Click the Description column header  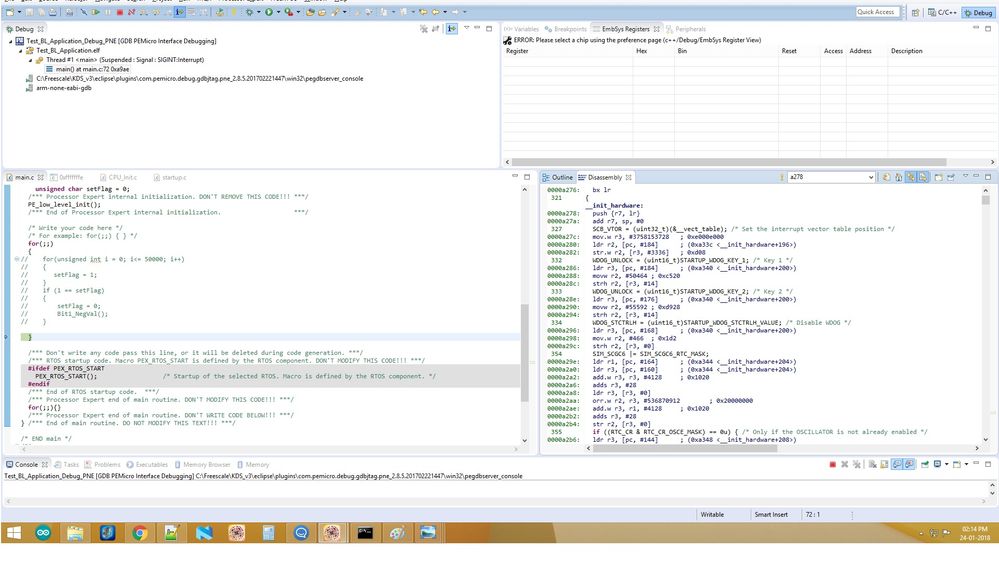[x=907, y=51]
